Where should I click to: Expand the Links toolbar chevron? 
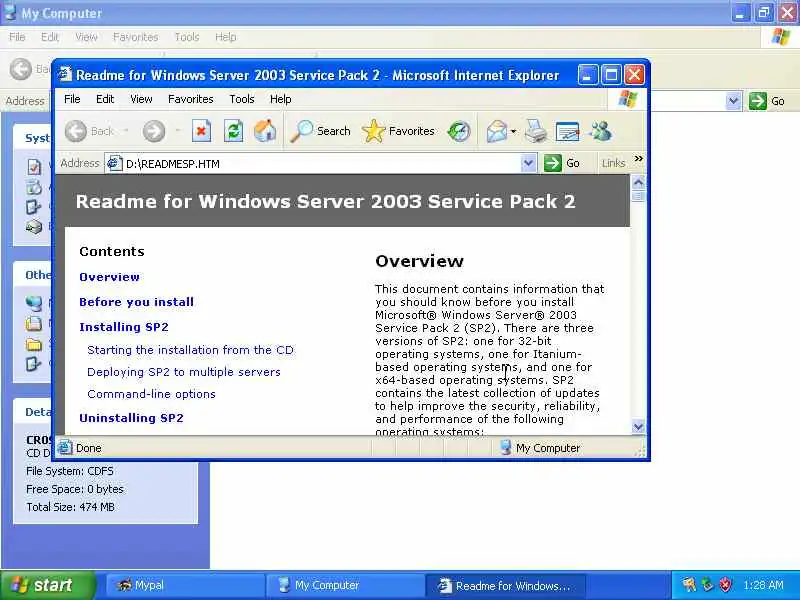(x=638, y=159)
